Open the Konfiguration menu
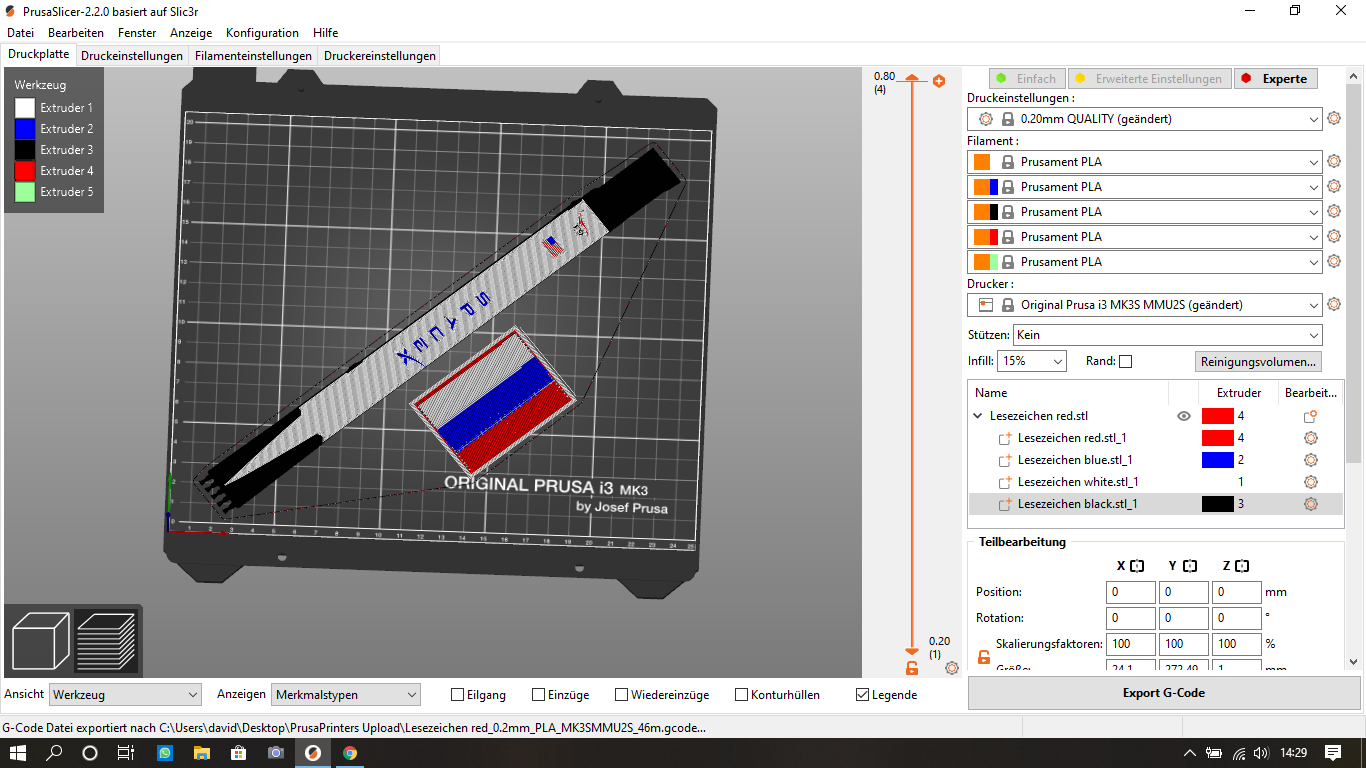Screen dimensions: 1366x768 (262, 33)
